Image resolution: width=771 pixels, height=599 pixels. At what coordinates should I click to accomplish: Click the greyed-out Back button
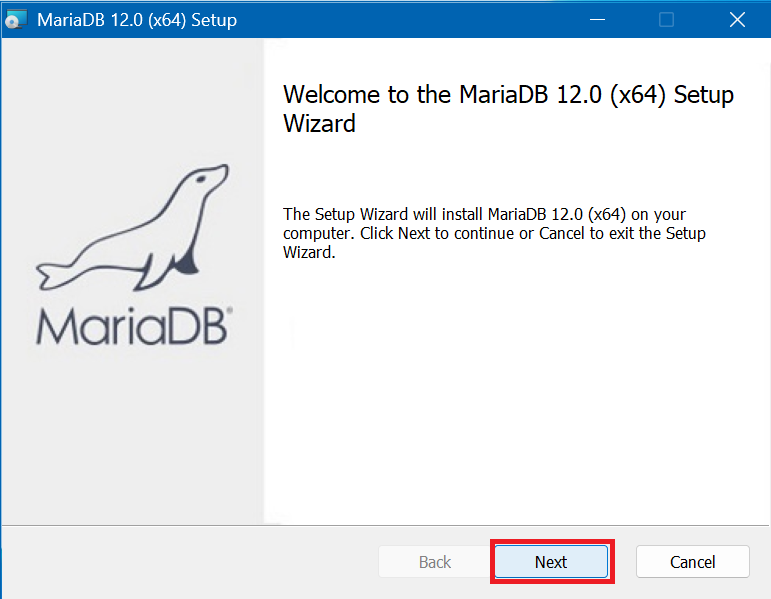[434, 562]
